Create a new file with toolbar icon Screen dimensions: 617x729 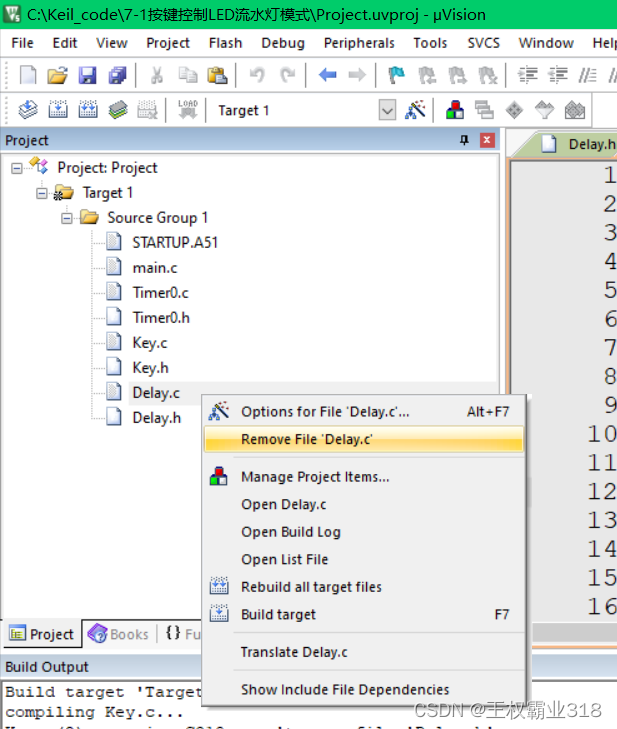(28, 75)
